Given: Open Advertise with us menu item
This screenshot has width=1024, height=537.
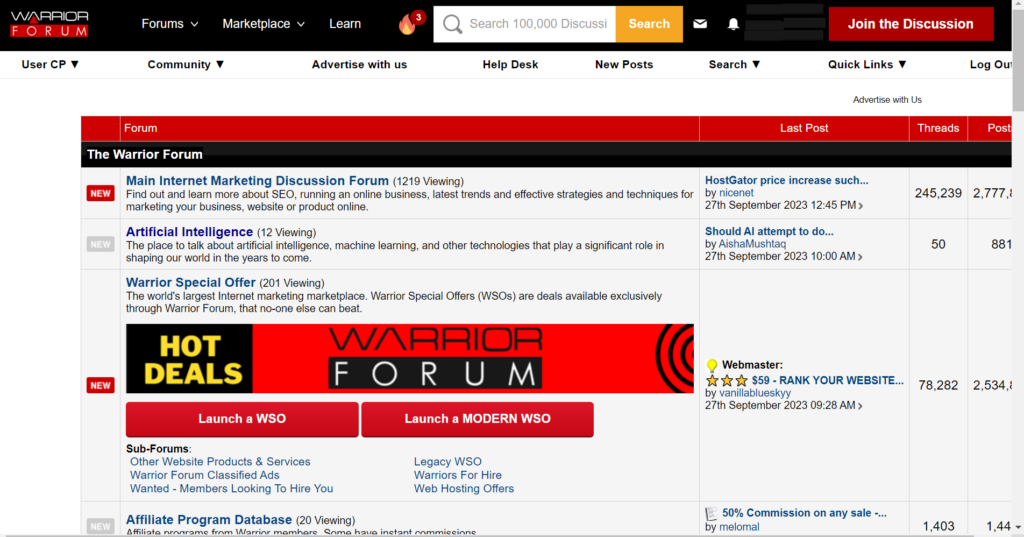Looking at the screenshot, I should pos(359,65).
